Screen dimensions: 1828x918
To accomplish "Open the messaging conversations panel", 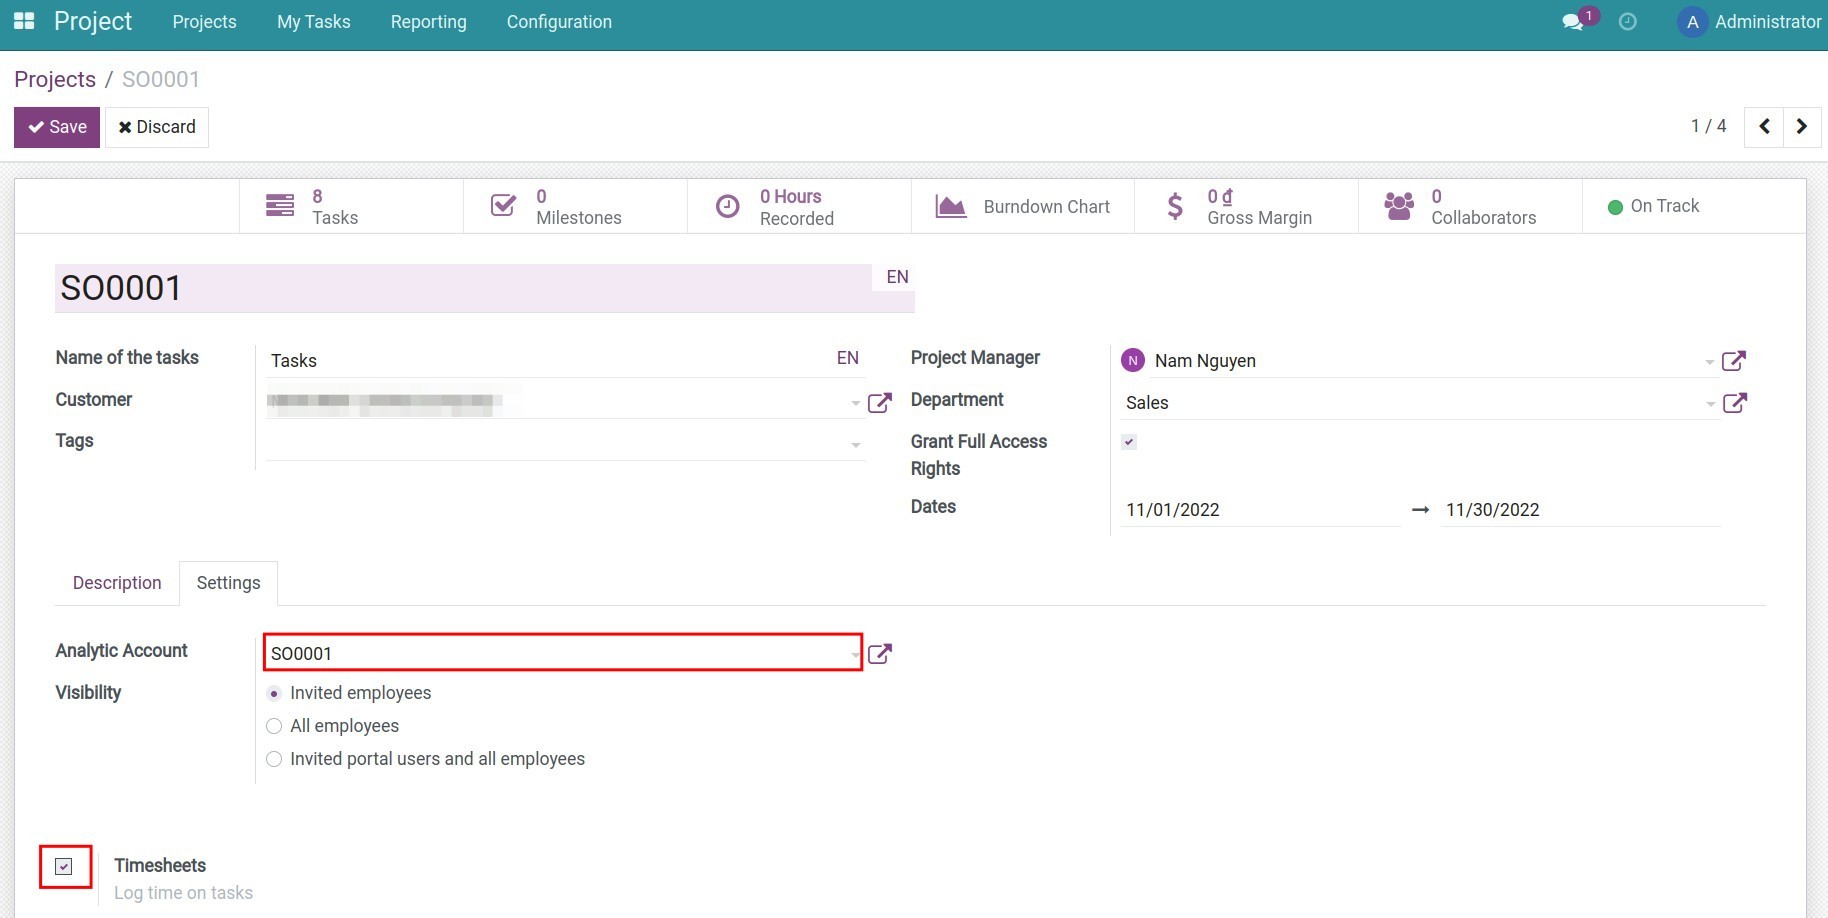I will pyautogui.click(x=1571, y=21).
